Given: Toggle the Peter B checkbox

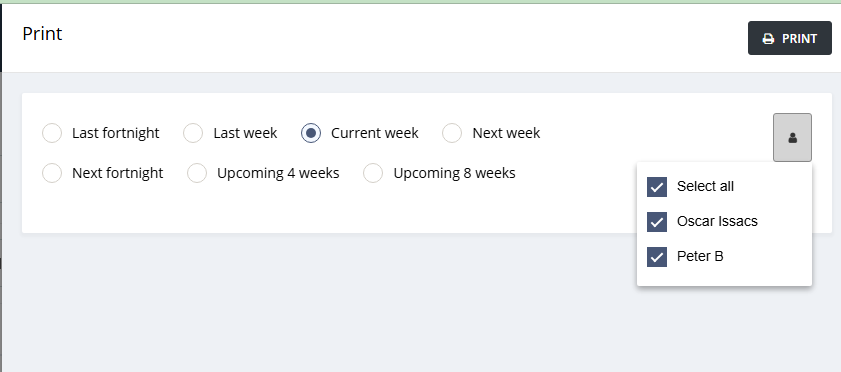Looking at the screenshot, I should 656,257.
